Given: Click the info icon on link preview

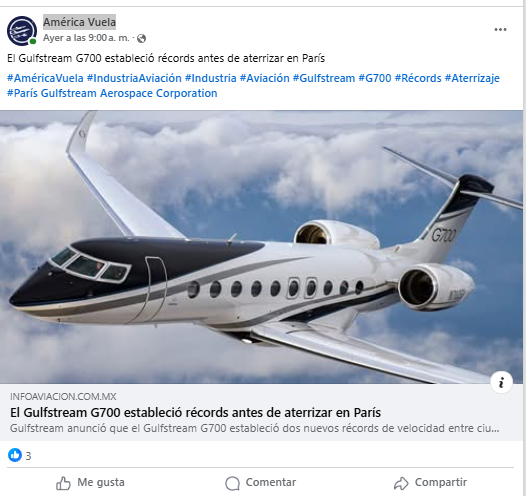Looking at the screenshot, I should (x=501, y=382).
